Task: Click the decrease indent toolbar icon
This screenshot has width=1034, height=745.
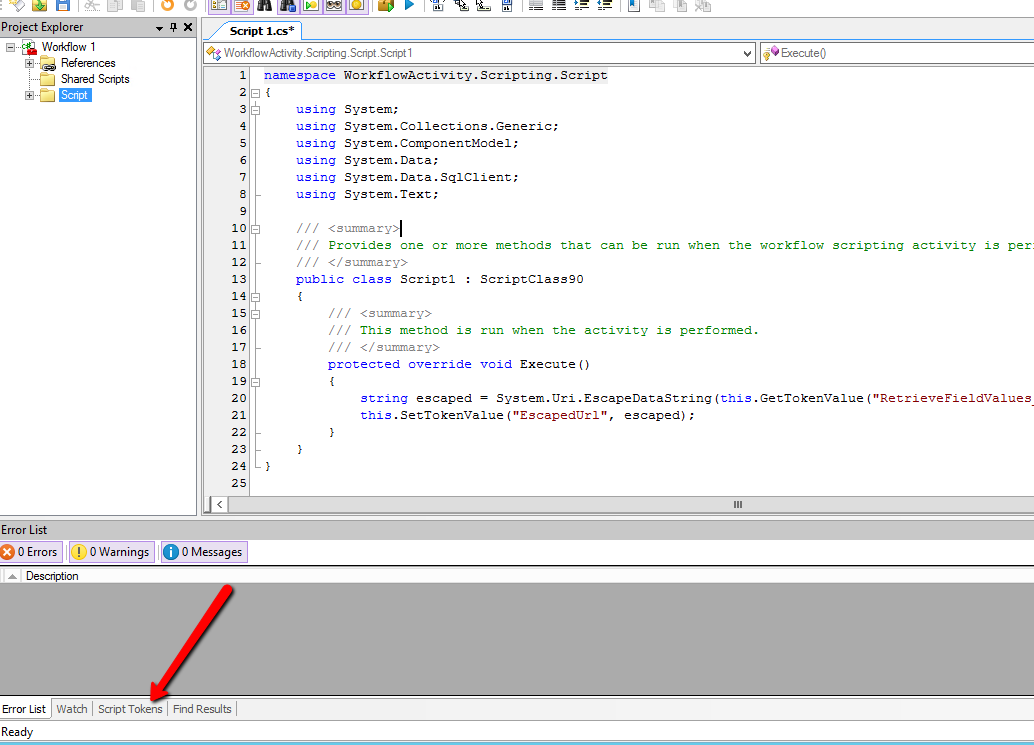Action: click(604, 5)
